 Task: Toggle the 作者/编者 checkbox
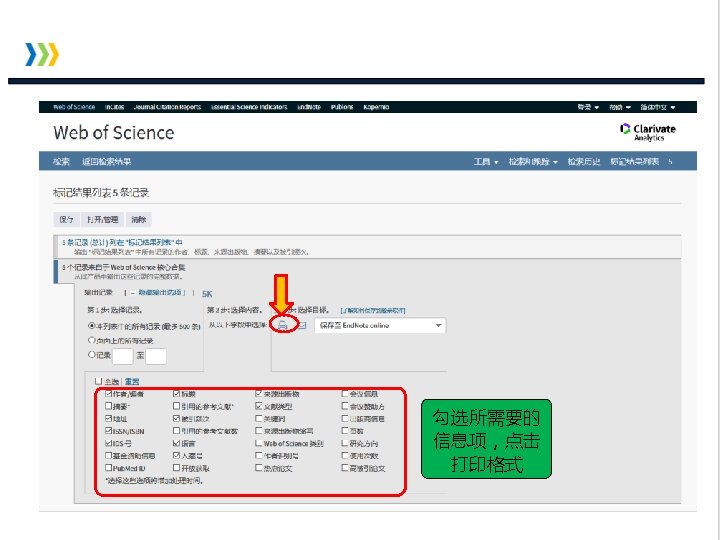point(108,394)
